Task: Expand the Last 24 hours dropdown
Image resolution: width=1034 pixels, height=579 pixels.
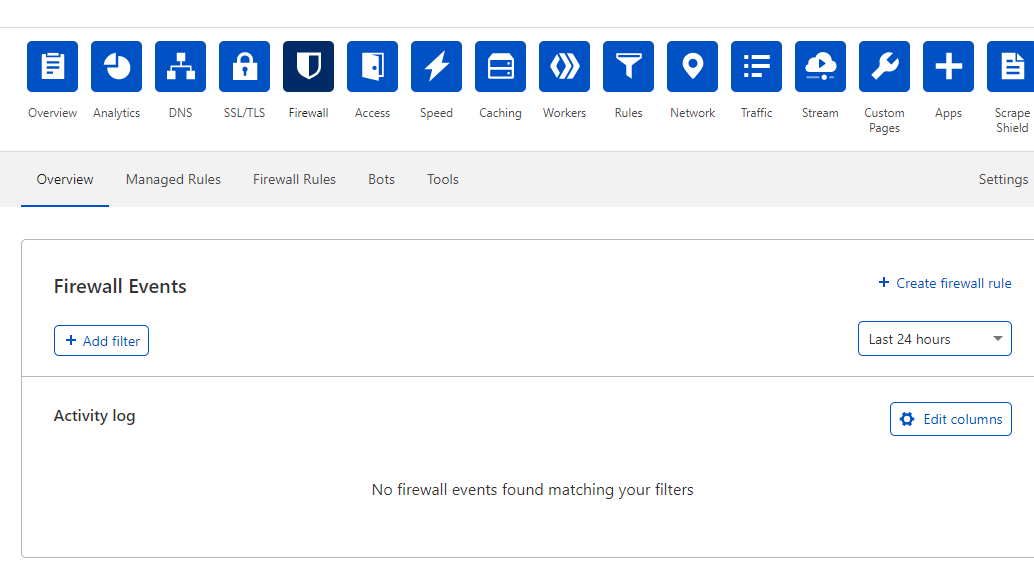Action: (x=934, y=339)
